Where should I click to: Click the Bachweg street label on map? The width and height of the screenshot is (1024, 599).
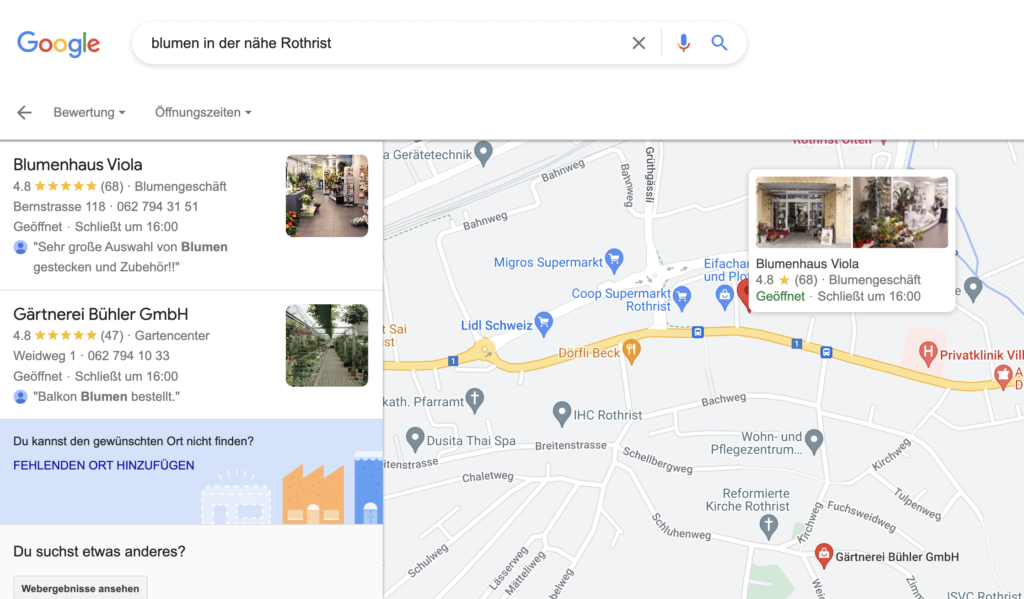[724, 399]
